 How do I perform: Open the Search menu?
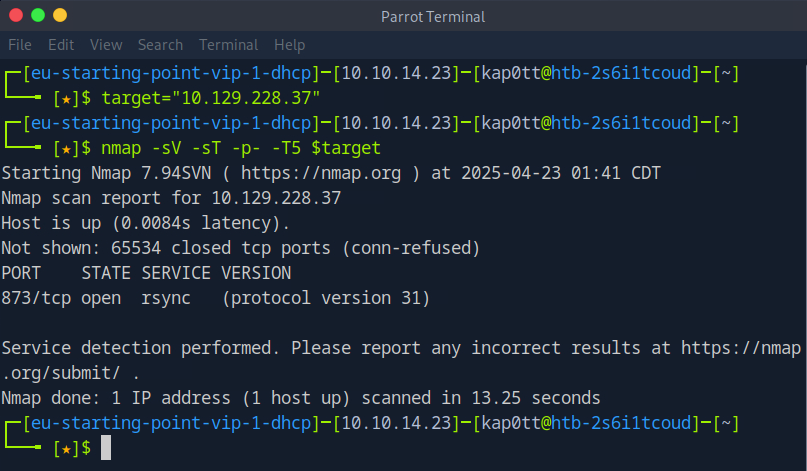(160, 45)
